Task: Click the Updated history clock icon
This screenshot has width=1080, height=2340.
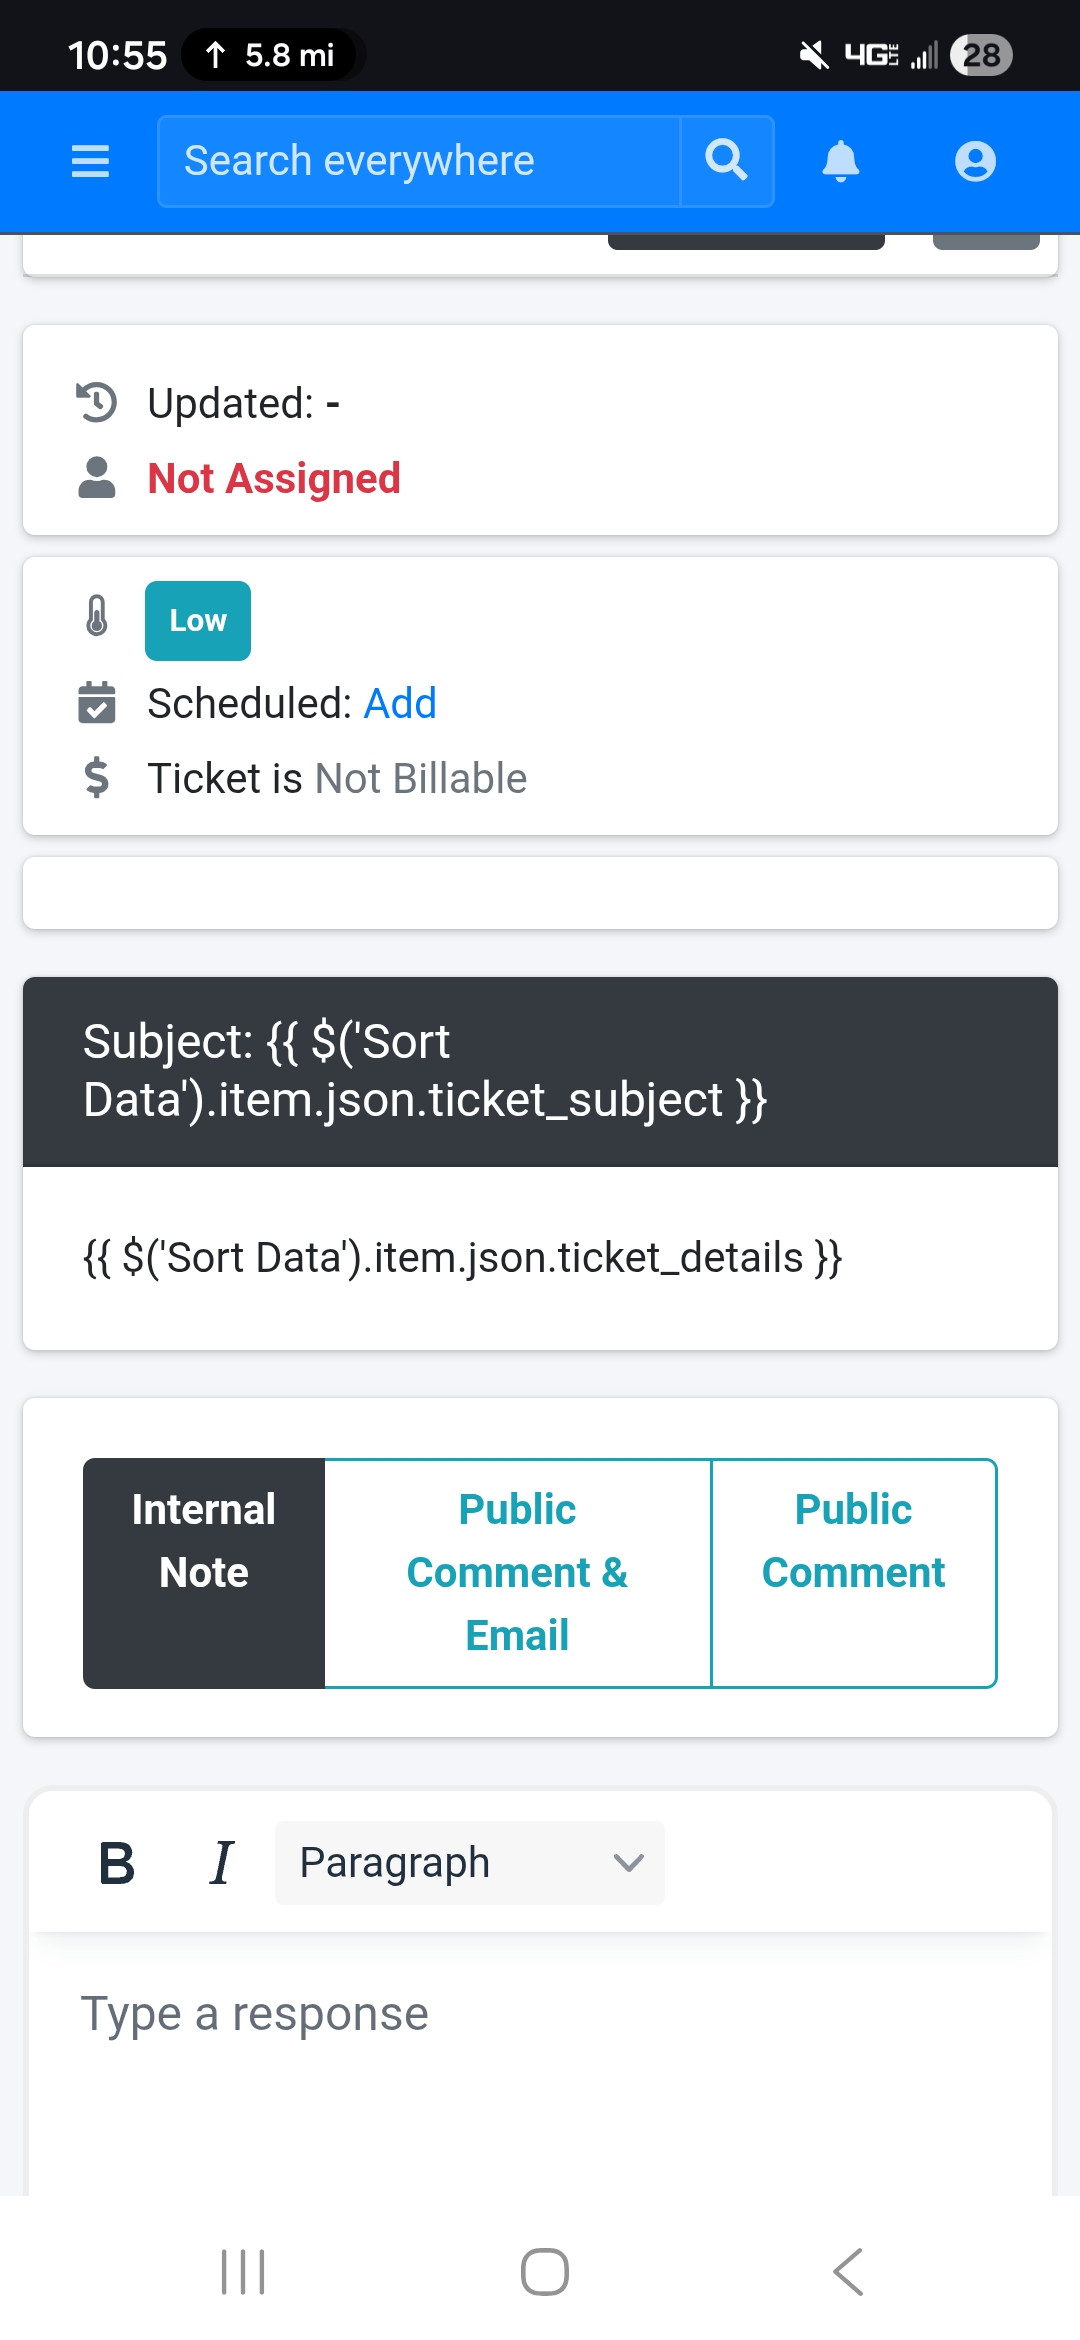Action: (97, 403)
